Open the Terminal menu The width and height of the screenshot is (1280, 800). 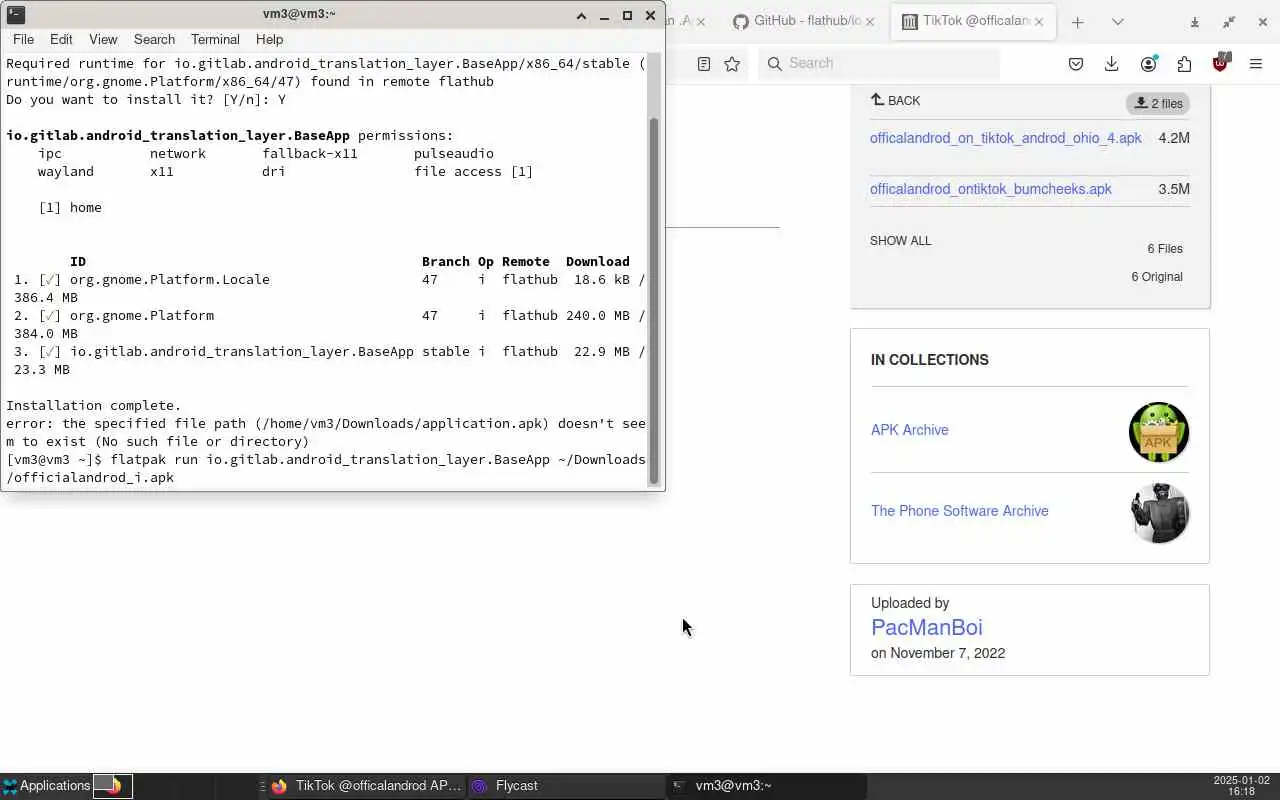[x=215, y=39]
